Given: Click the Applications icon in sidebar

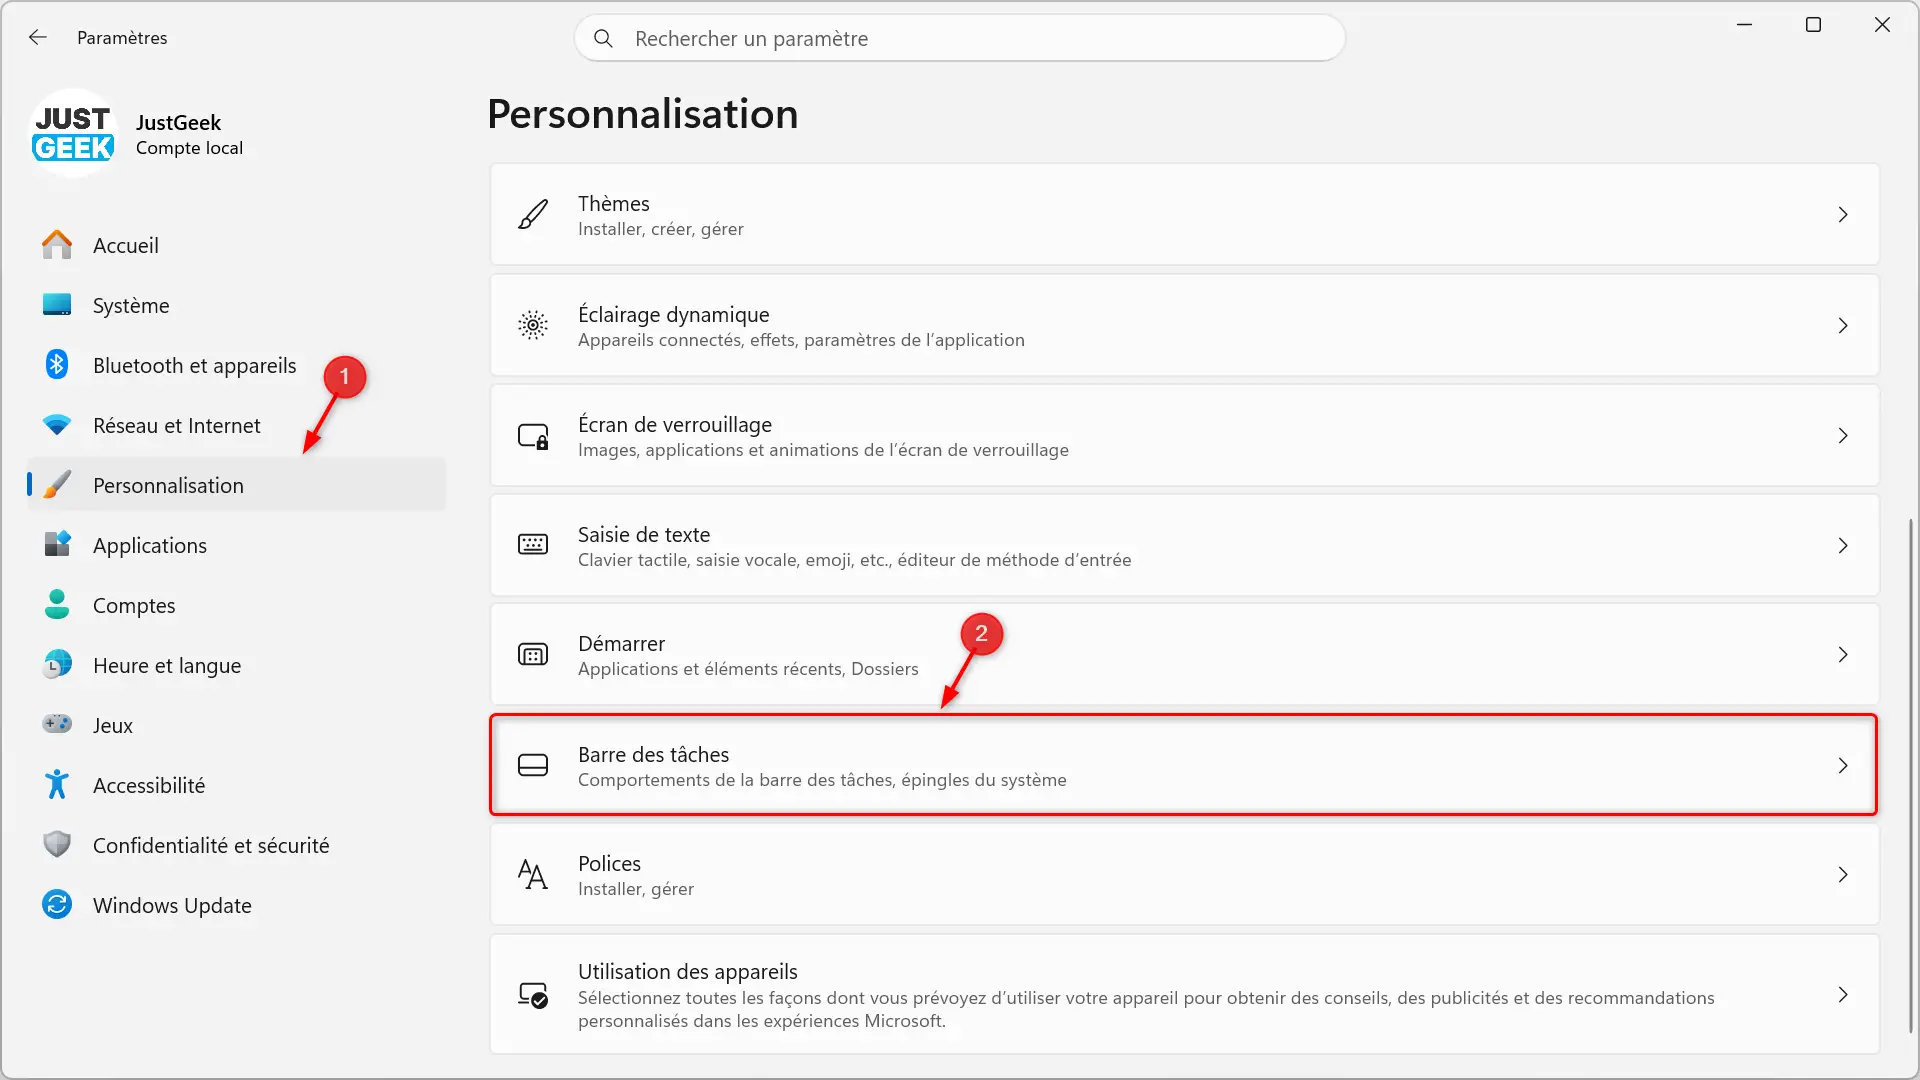Looking at the screenshot, I should 57,545.
